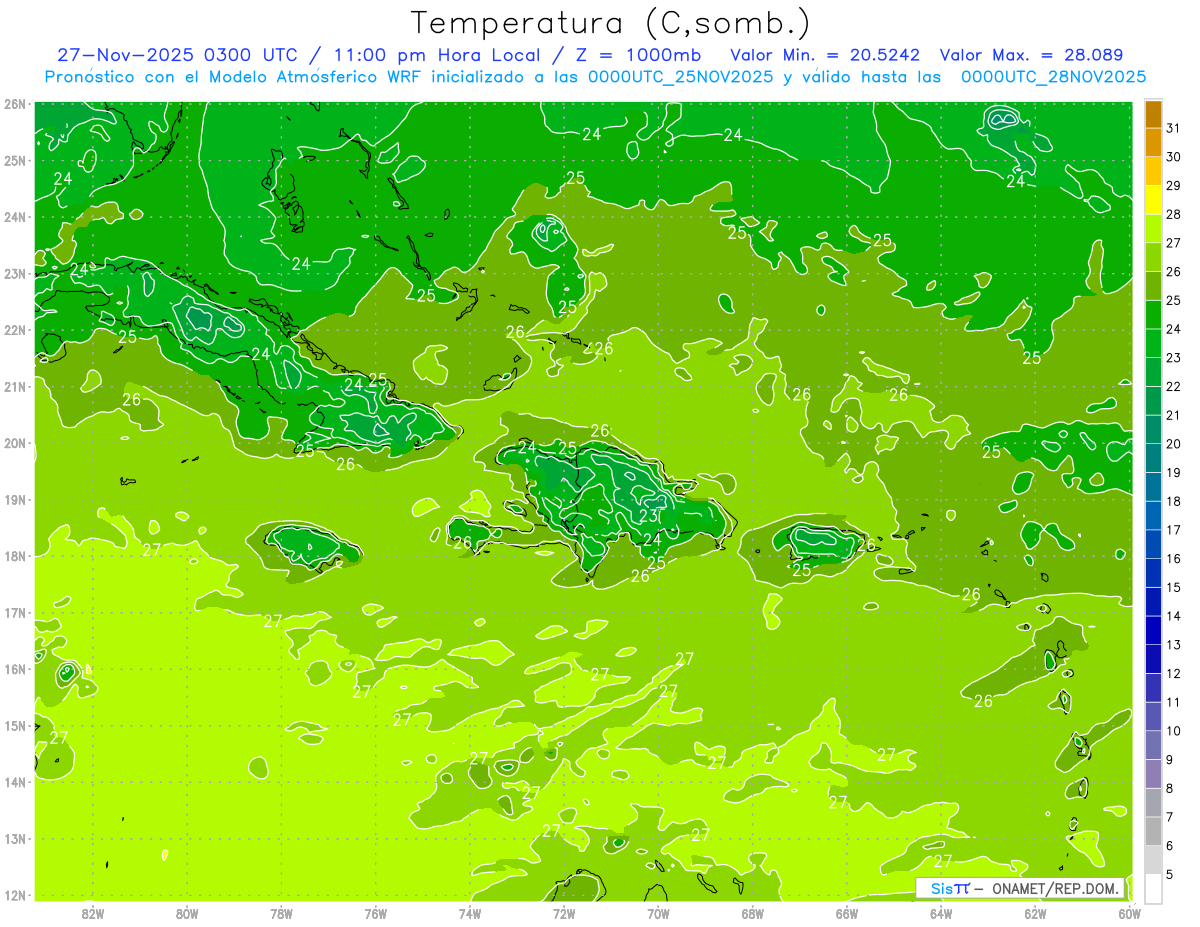Click the 68W longitude axis label
1200x927 pixels.
752,913
